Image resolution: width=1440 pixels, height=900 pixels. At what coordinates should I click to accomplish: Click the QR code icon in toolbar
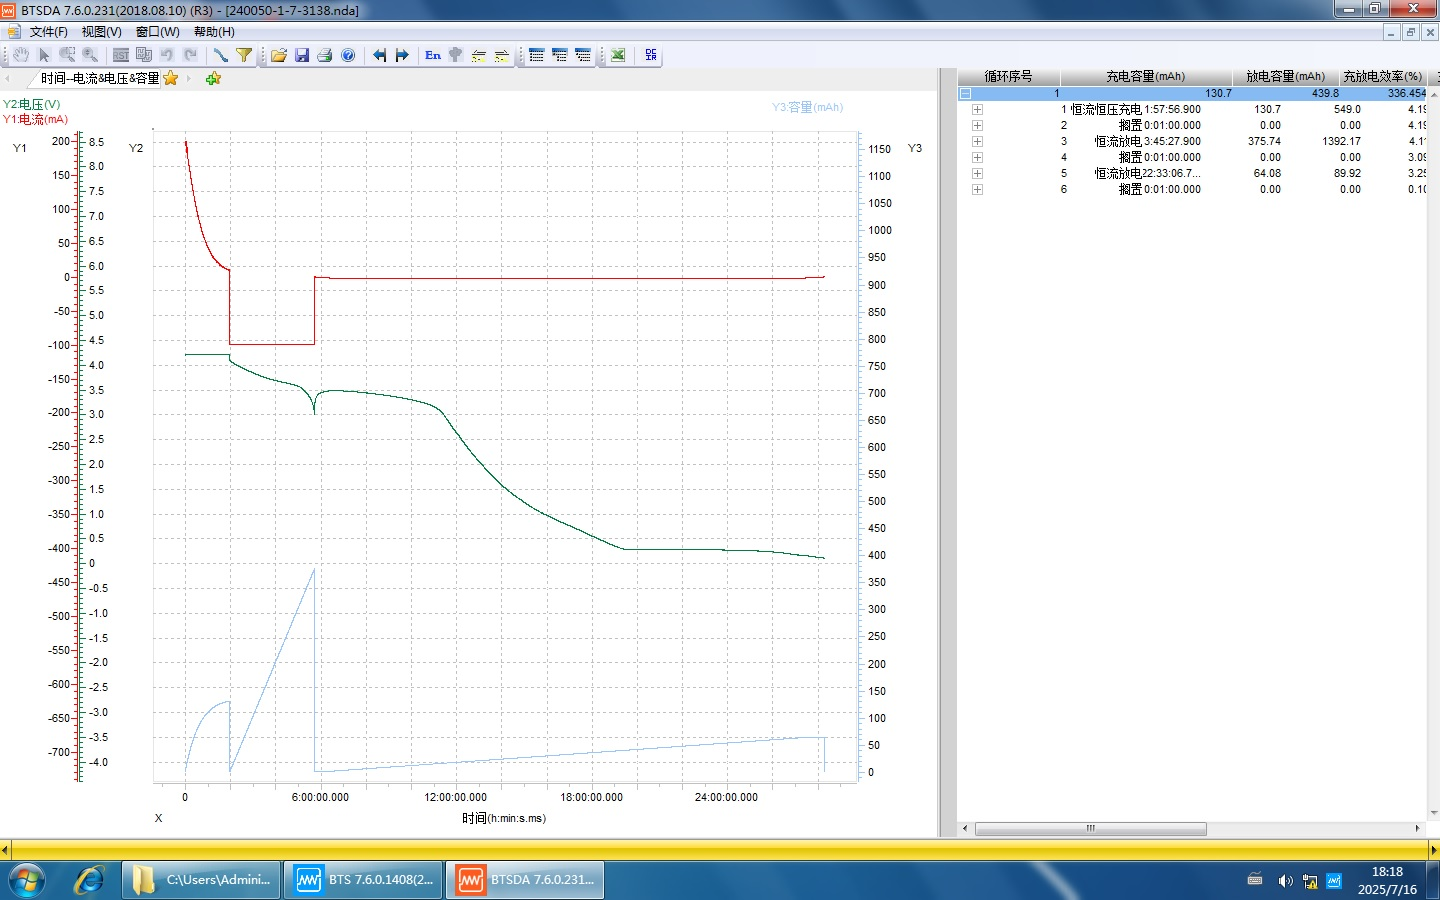click(651, 55)
